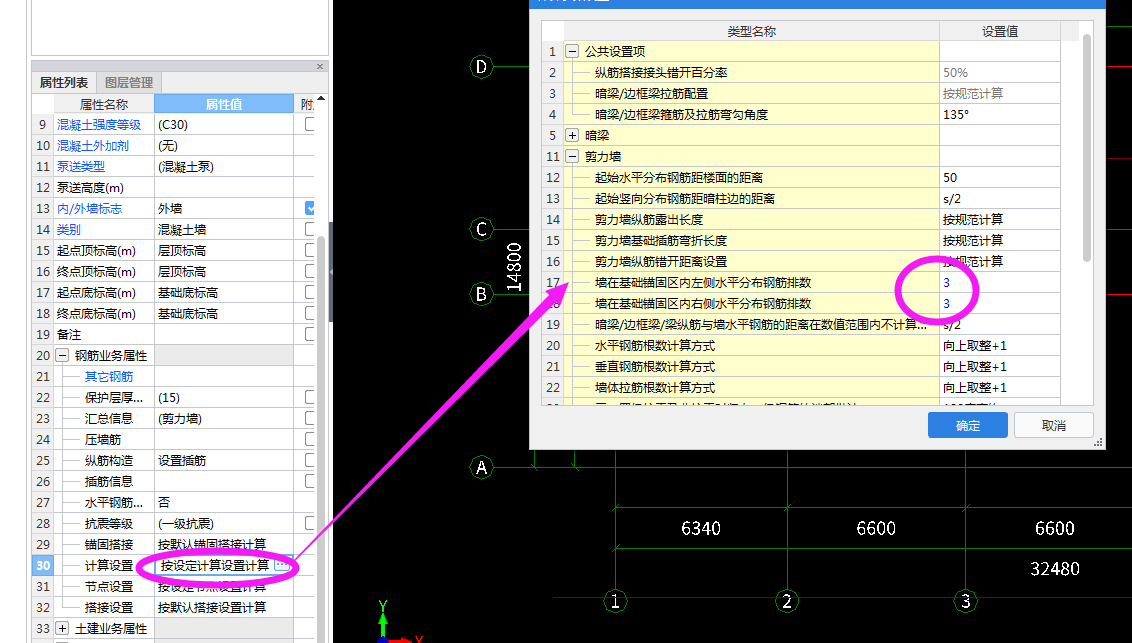The width and height of the screenshot is (1132, 643).
Task: Click axis bubble C on the drawing
Action: tap(482, 229)
